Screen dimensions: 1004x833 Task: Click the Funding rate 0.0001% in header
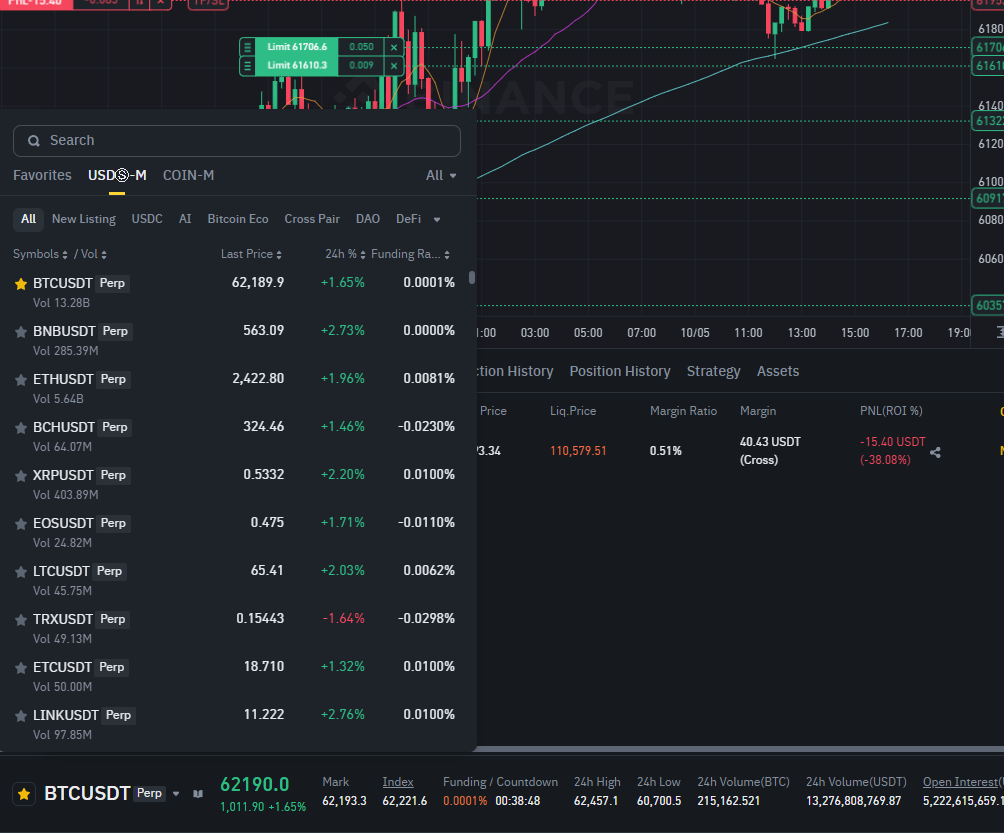click(x=466, y=801)
